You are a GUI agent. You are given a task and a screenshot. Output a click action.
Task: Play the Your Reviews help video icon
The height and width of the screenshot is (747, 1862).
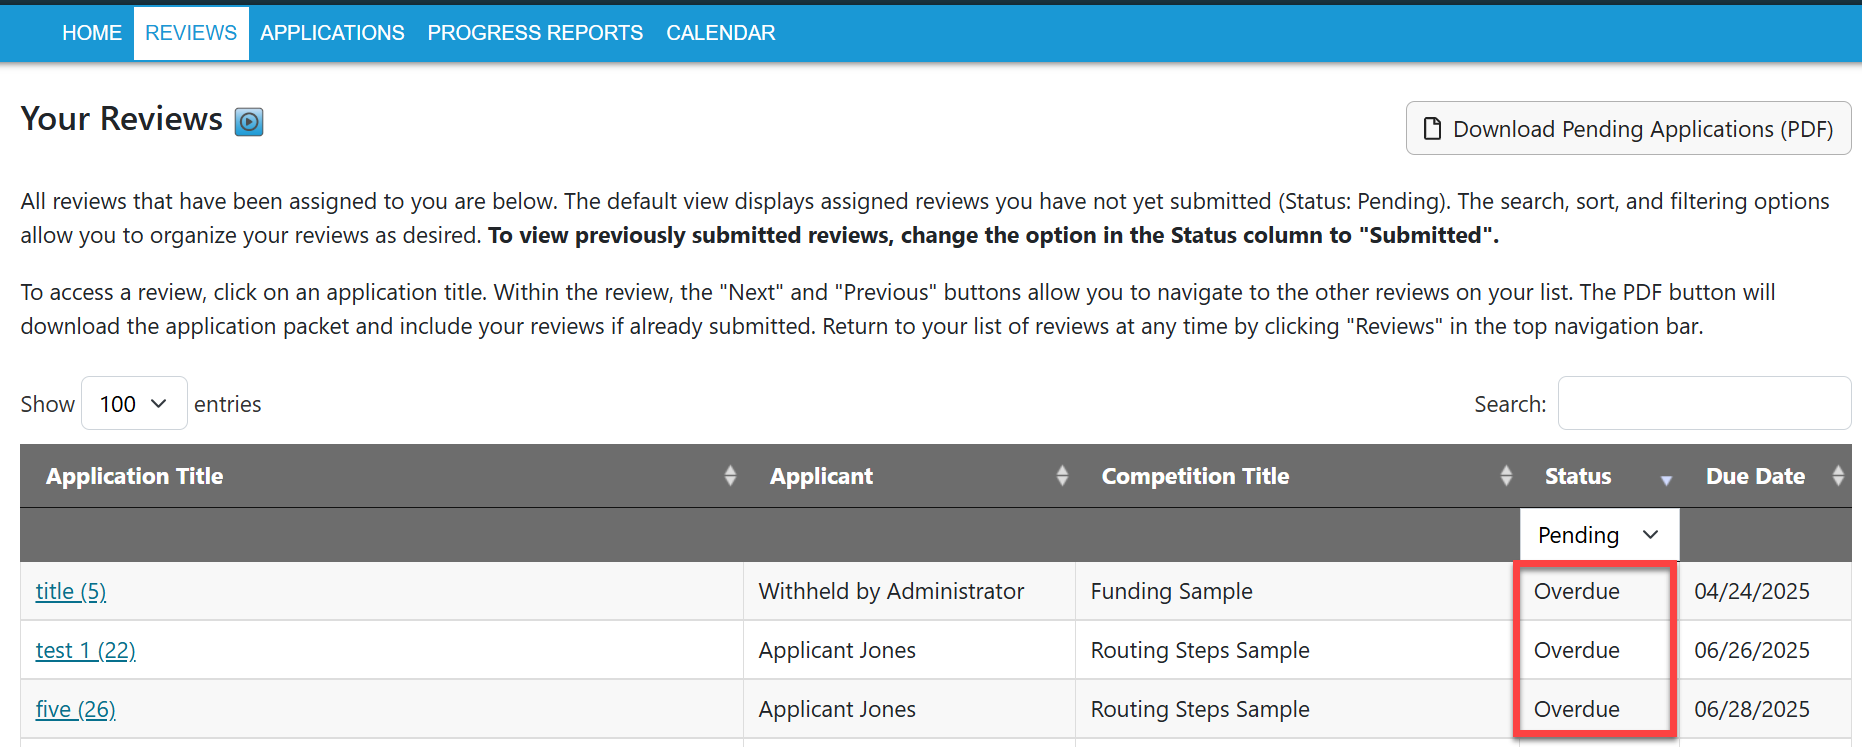click(249, 122)
